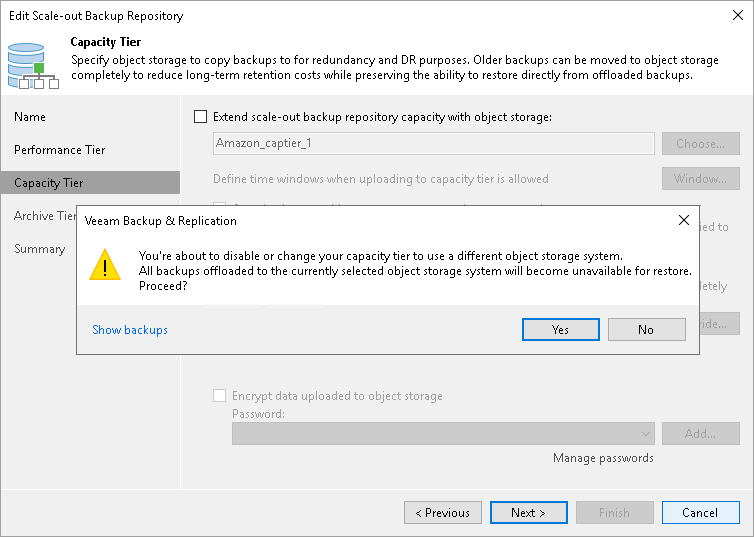Open the Name step
This screenshot has height=537, width=754.
tap(30, 117)
